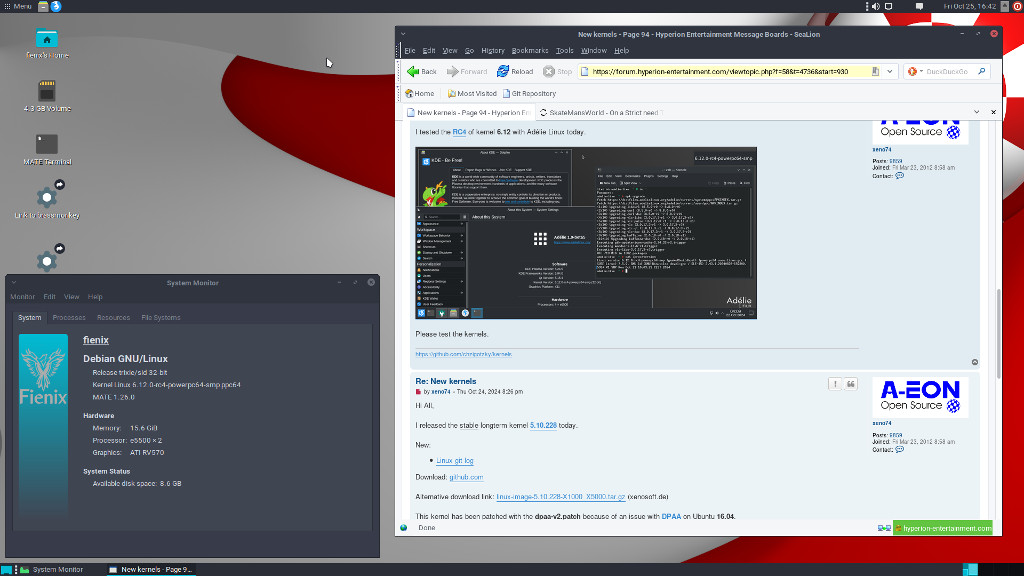Open the Home bookmark
This screenshot has width=1024, height=576.
419,93
